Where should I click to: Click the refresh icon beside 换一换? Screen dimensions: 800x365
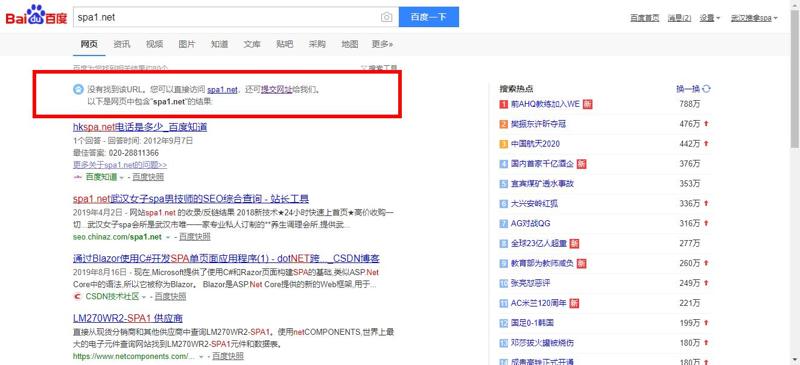pos(707,89)
